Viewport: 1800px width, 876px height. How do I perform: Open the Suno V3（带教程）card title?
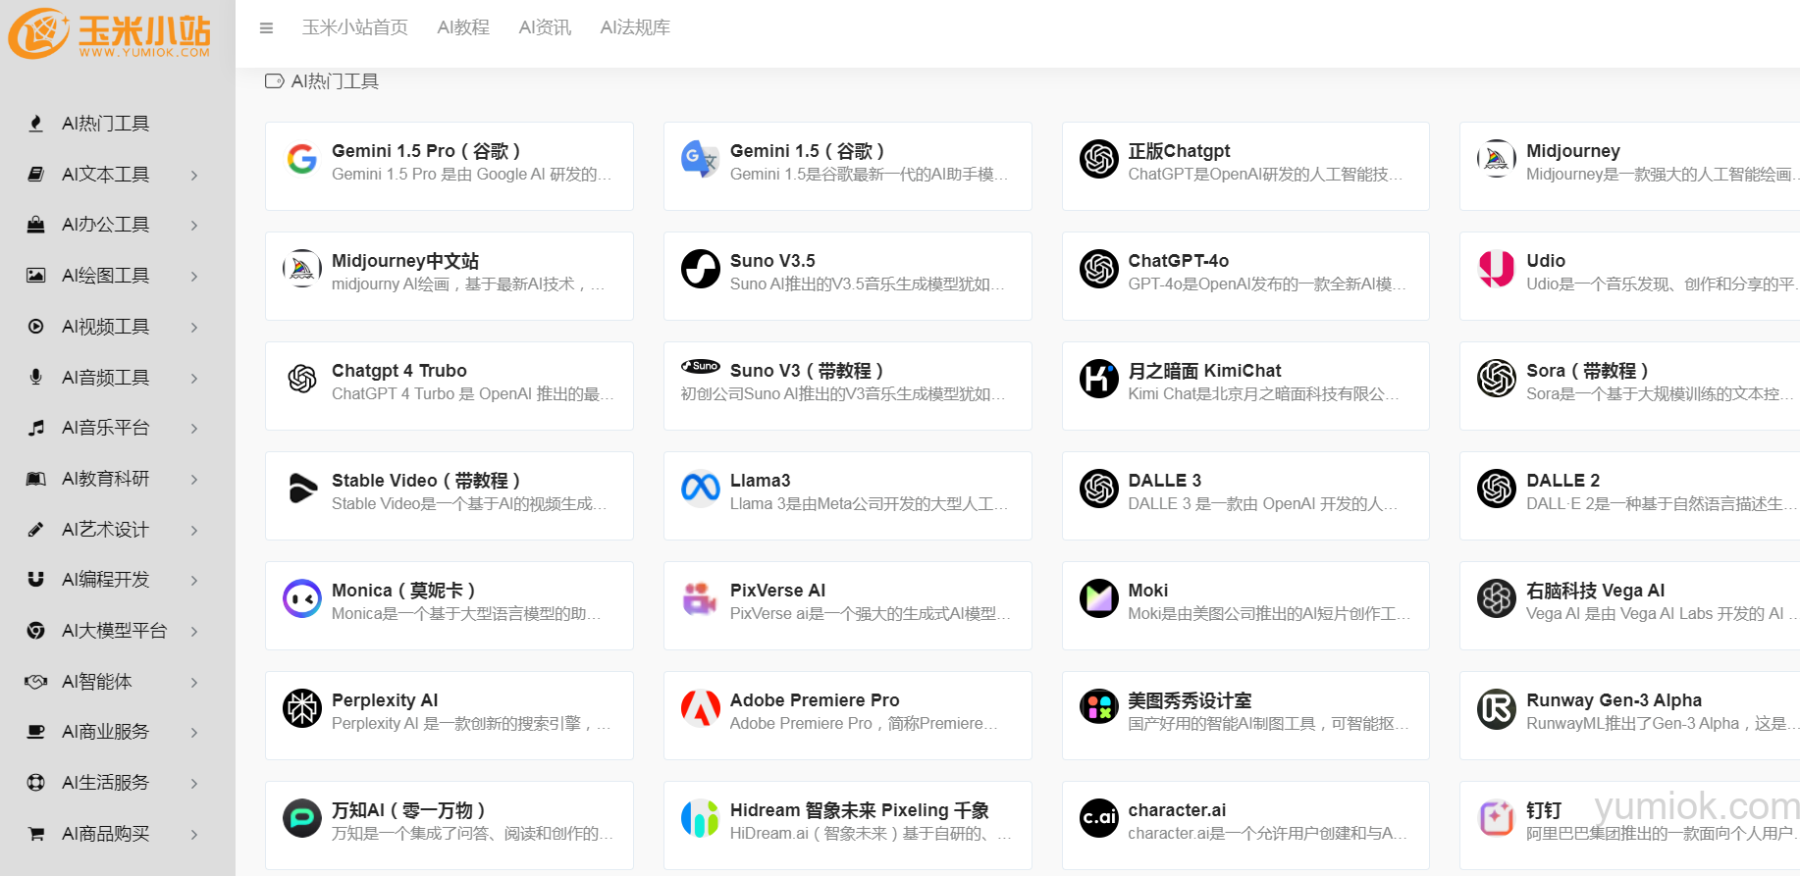pos(806,371)
